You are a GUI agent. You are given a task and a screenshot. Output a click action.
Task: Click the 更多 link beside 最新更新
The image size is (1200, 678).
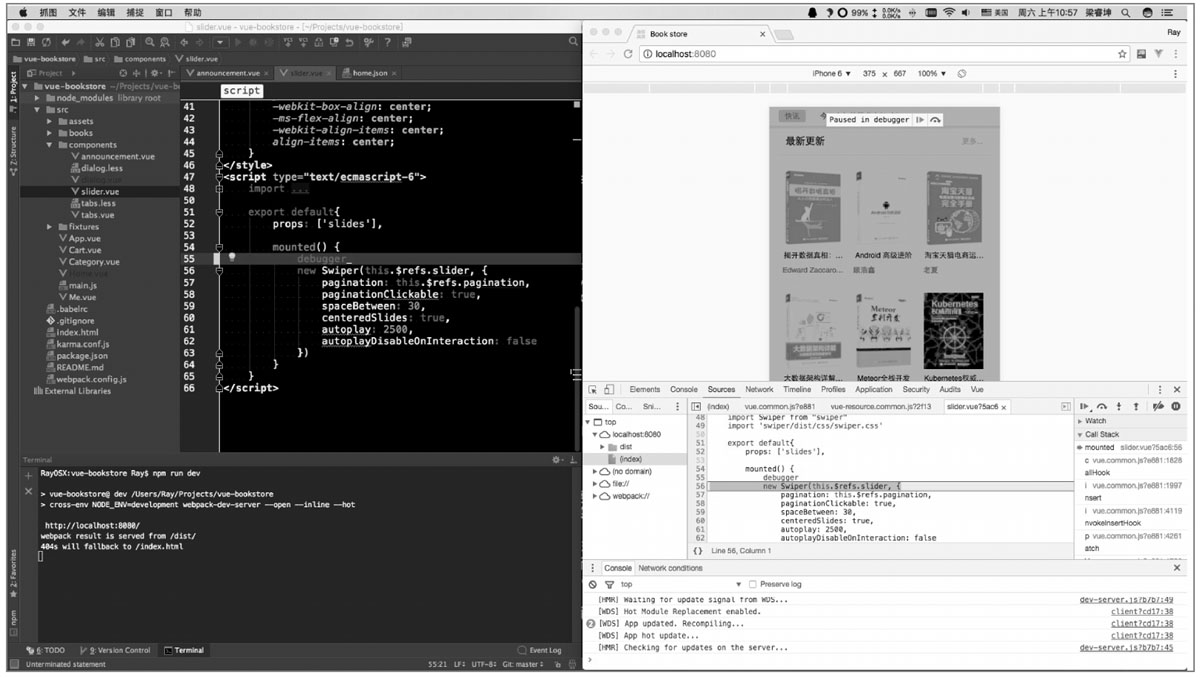pyautogui.click(x=973, y=141)
